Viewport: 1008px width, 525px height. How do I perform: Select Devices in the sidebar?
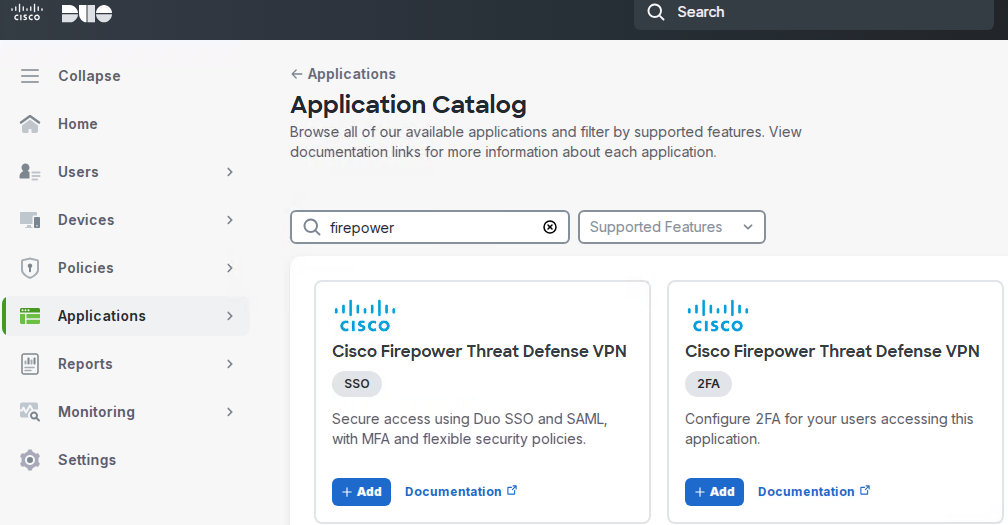click(86, 220)
